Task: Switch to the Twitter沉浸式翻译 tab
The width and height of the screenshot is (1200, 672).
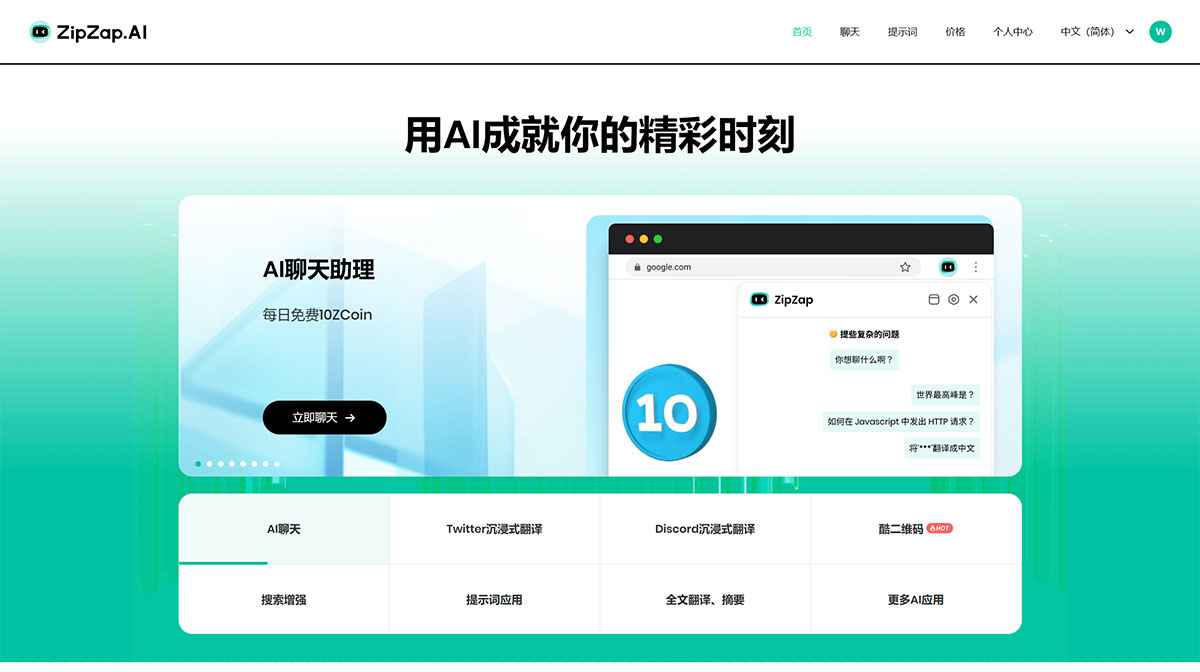Action: pos(494,528)
